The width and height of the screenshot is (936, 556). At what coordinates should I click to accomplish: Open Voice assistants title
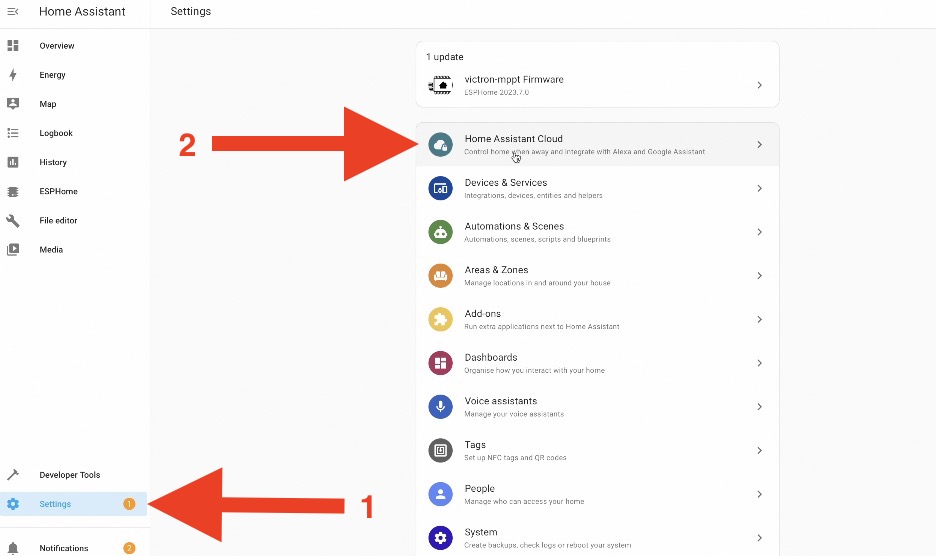click(501, 401)
